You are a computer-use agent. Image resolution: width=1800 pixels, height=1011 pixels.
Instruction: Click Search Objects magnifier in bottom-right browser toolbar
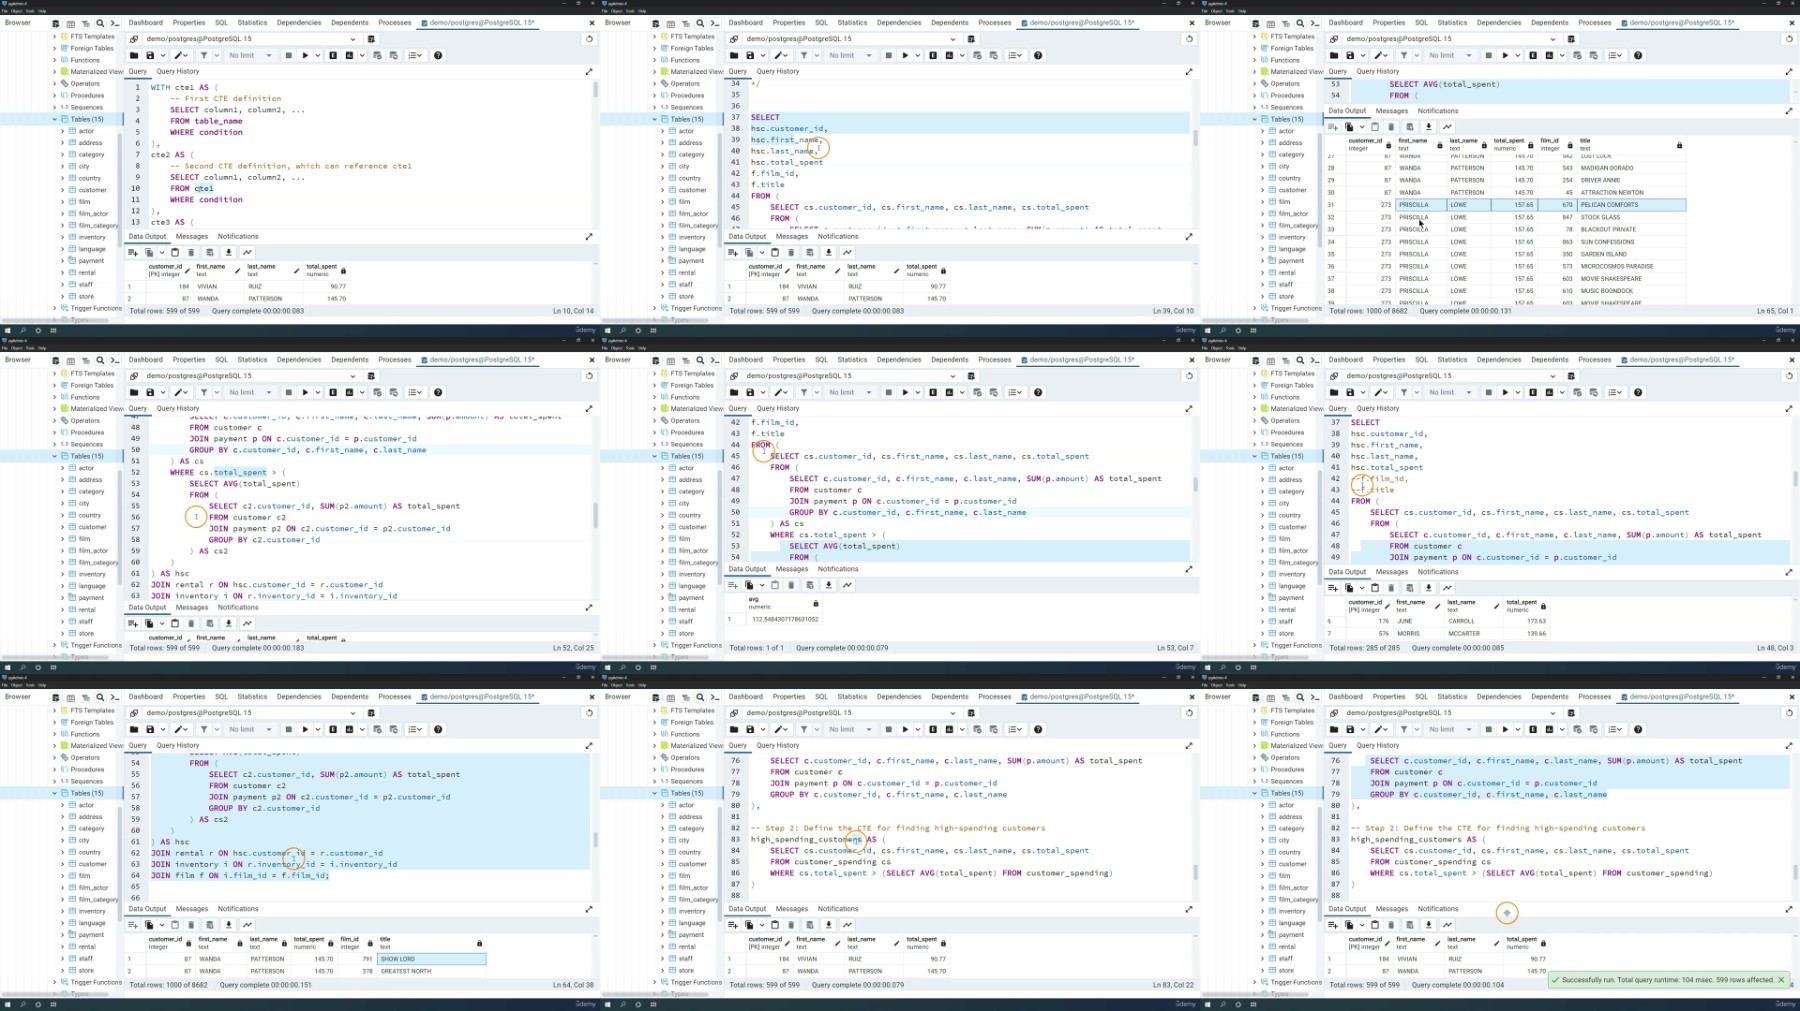point(1300,697)
